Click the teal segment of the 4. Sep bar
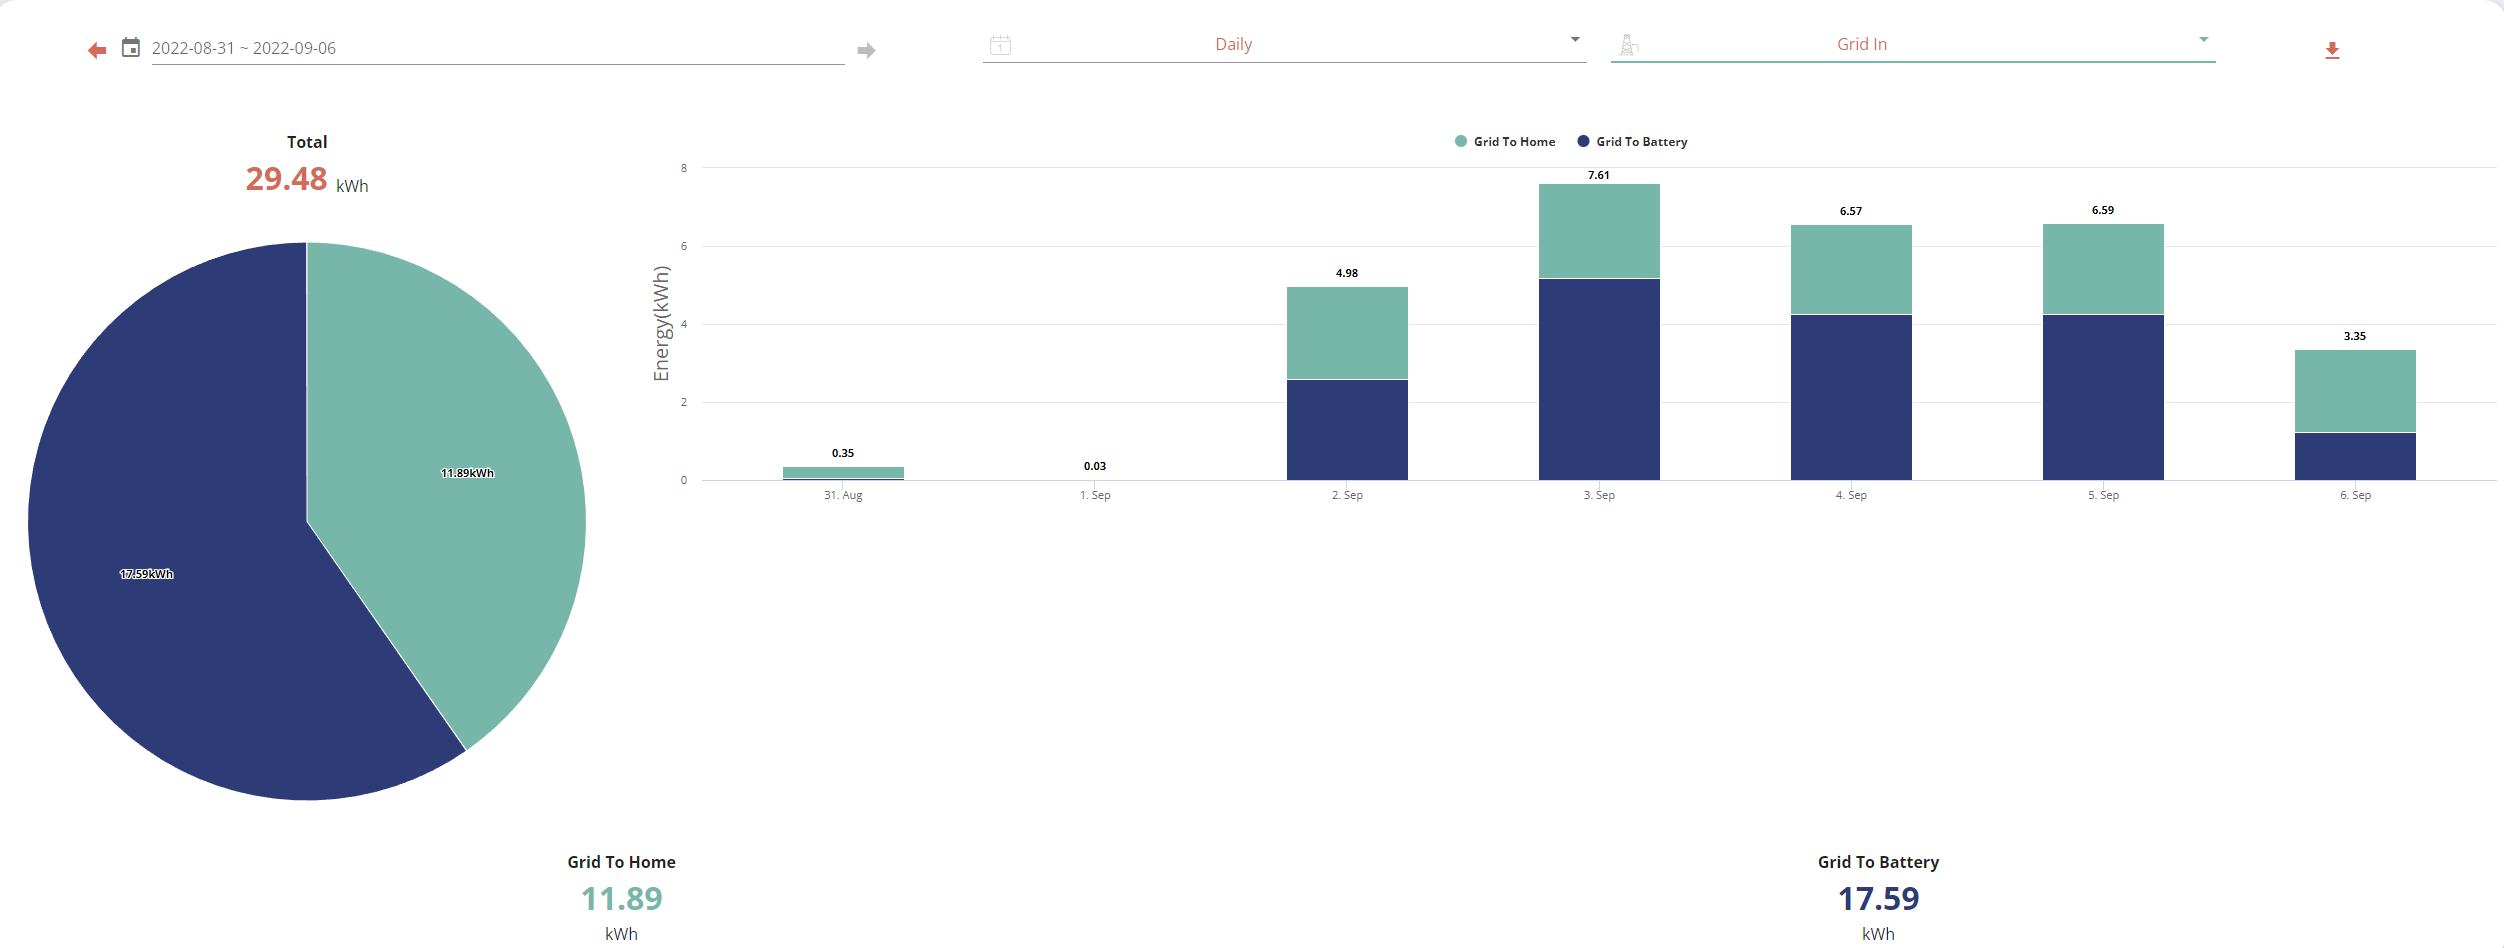 (1851, 269)
